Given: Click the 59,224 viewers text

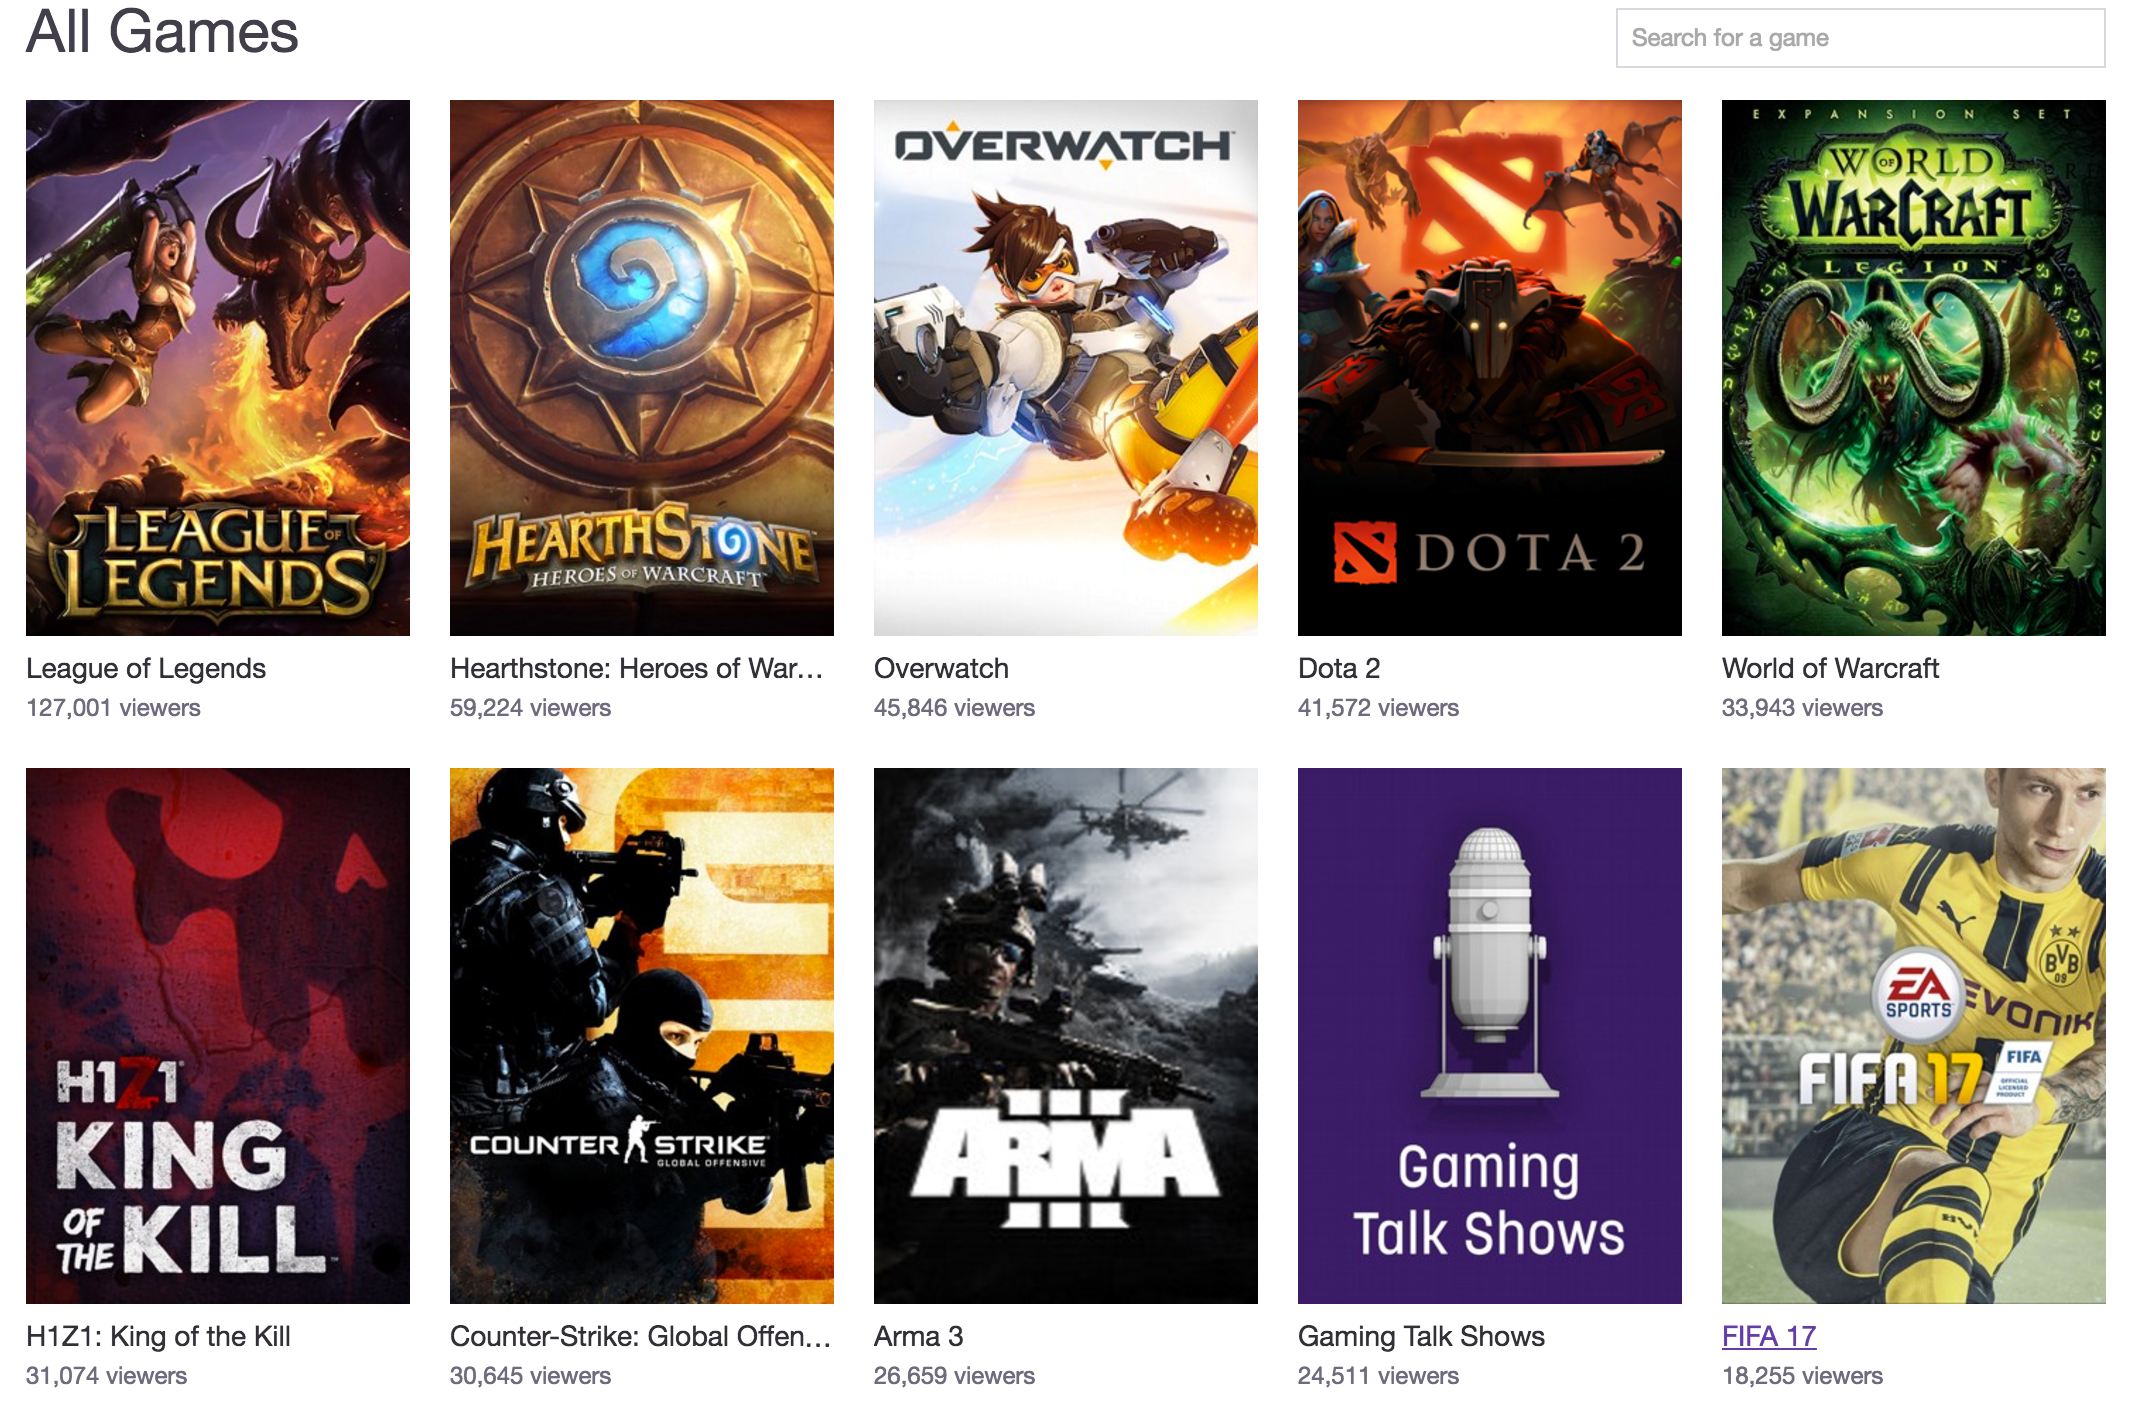Looking at the screenshot, I should pos(530,708).
